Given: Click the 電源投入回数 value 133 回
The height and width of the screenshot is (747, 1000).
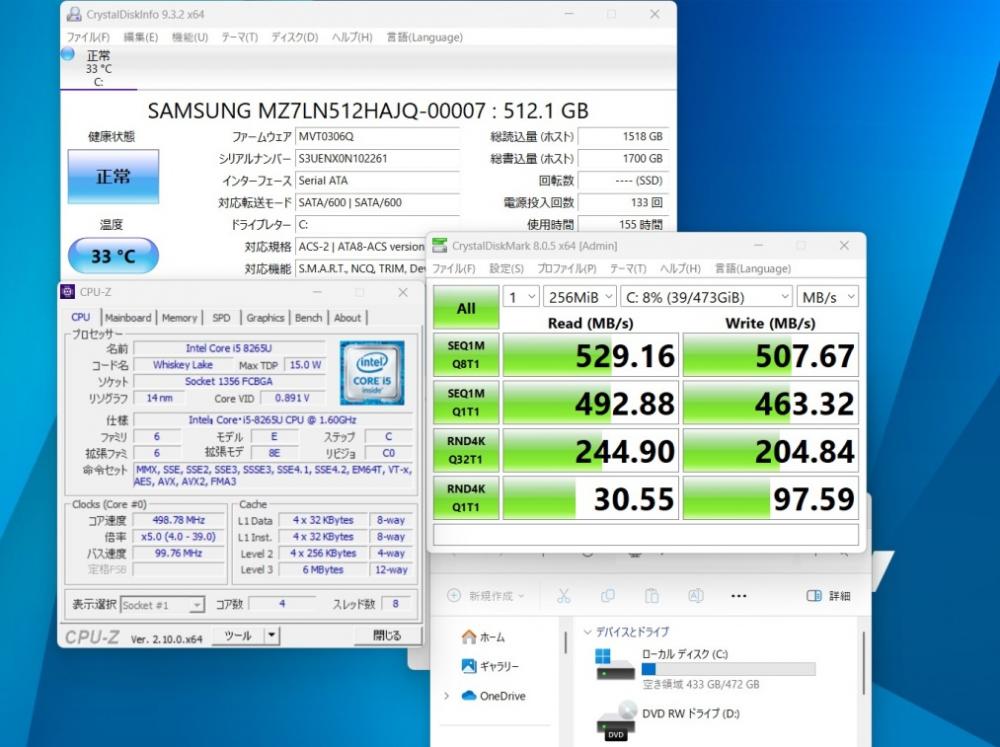Looking at the screenshot, I should point(623,203).
